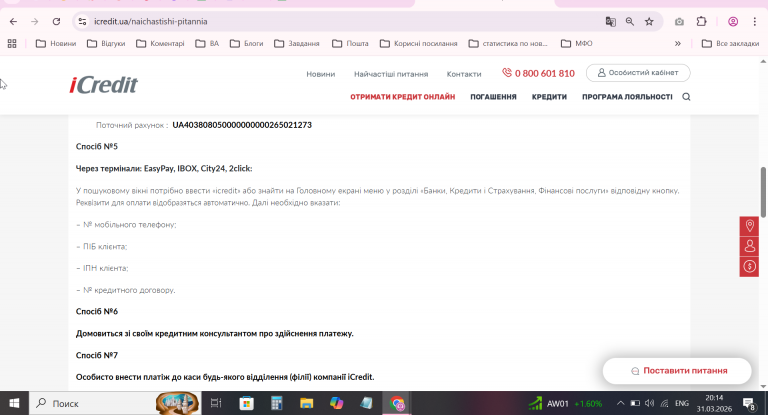Select ПОГАШЕННЯ menu item
768x415 pixels.
click(493, 97)
